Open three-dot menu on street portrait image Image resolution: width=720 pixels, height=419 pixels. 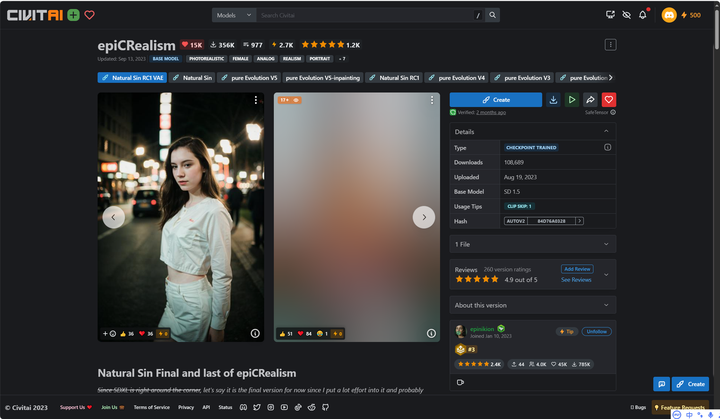click(256, 100)
